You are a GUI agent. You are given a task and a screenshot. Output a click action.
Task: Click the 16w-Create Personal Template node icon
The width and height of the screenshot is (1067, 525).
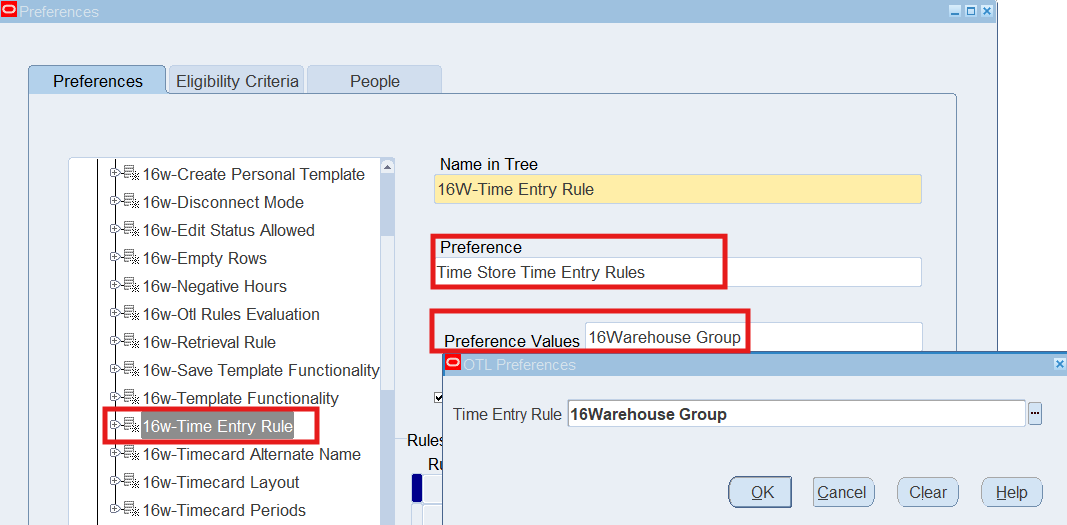[131, 174]
